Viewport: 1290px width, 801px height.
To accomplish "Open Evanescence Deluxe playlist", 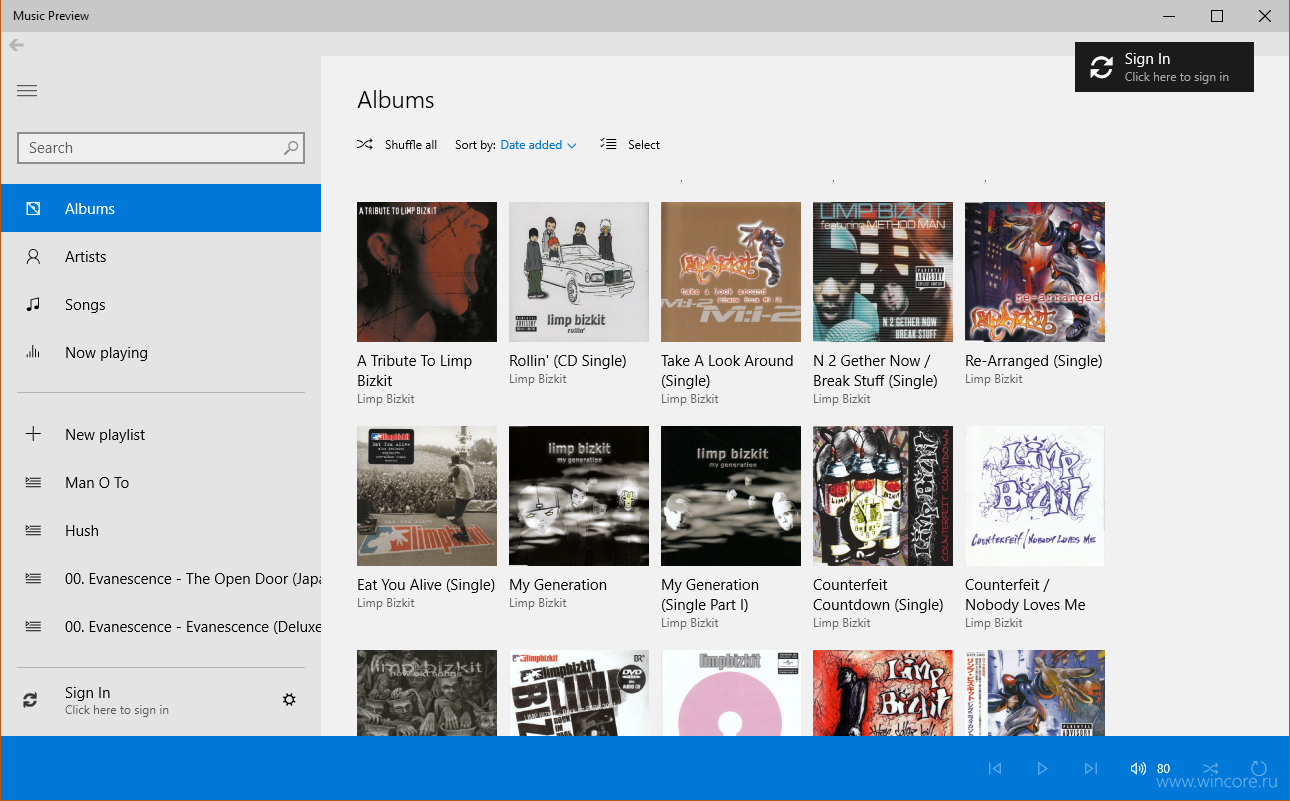I will point(161,627).
